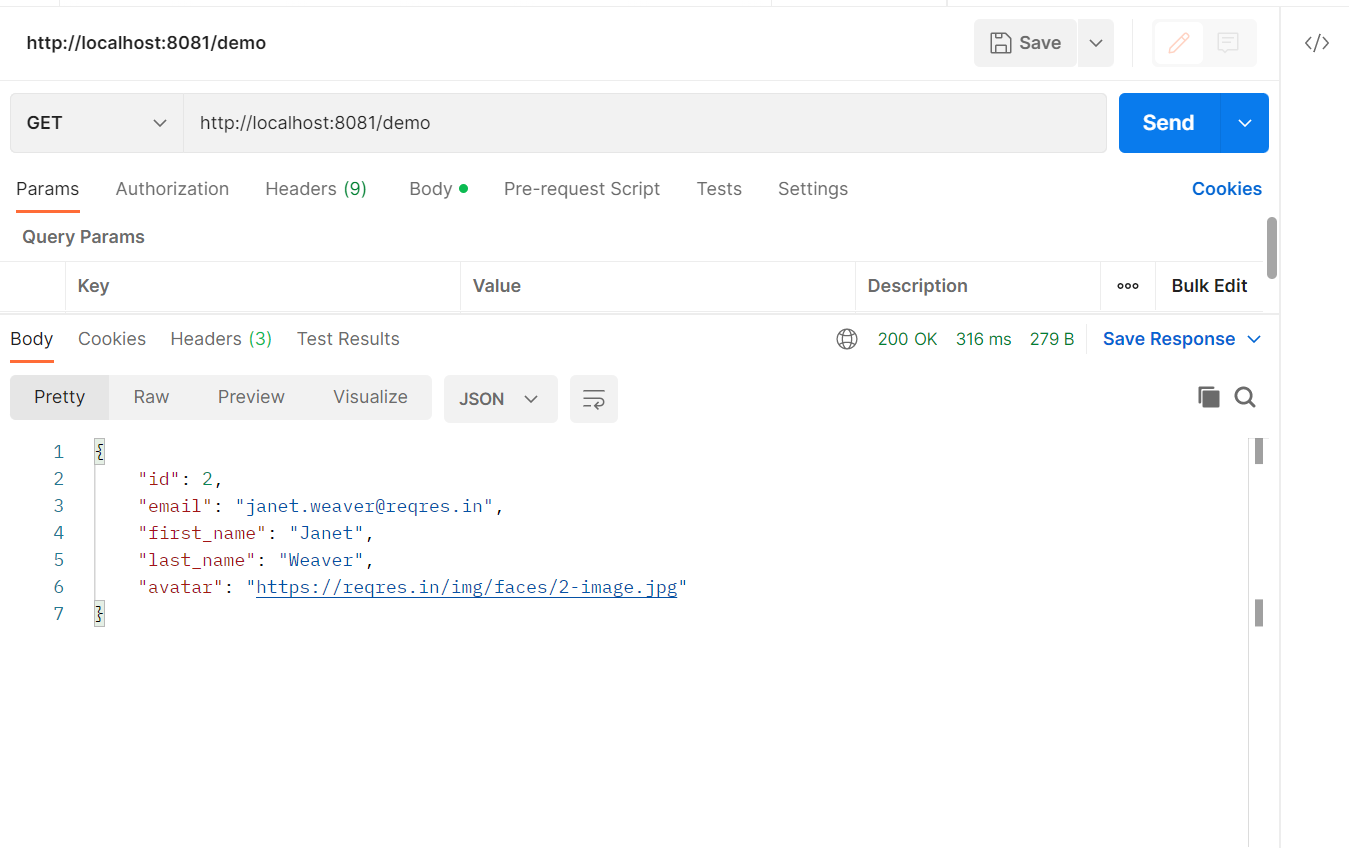Collapse the JSON at line 1
The height and width of the screenshot is (848, 1349).
(x=99, y=451)
